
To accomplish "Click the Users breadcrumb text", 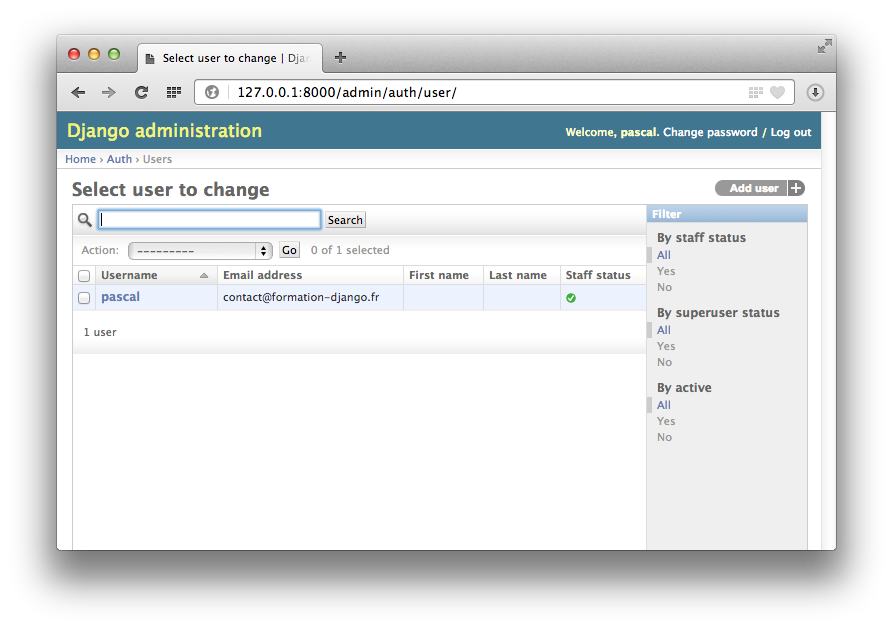I will (x=157, y=159).
